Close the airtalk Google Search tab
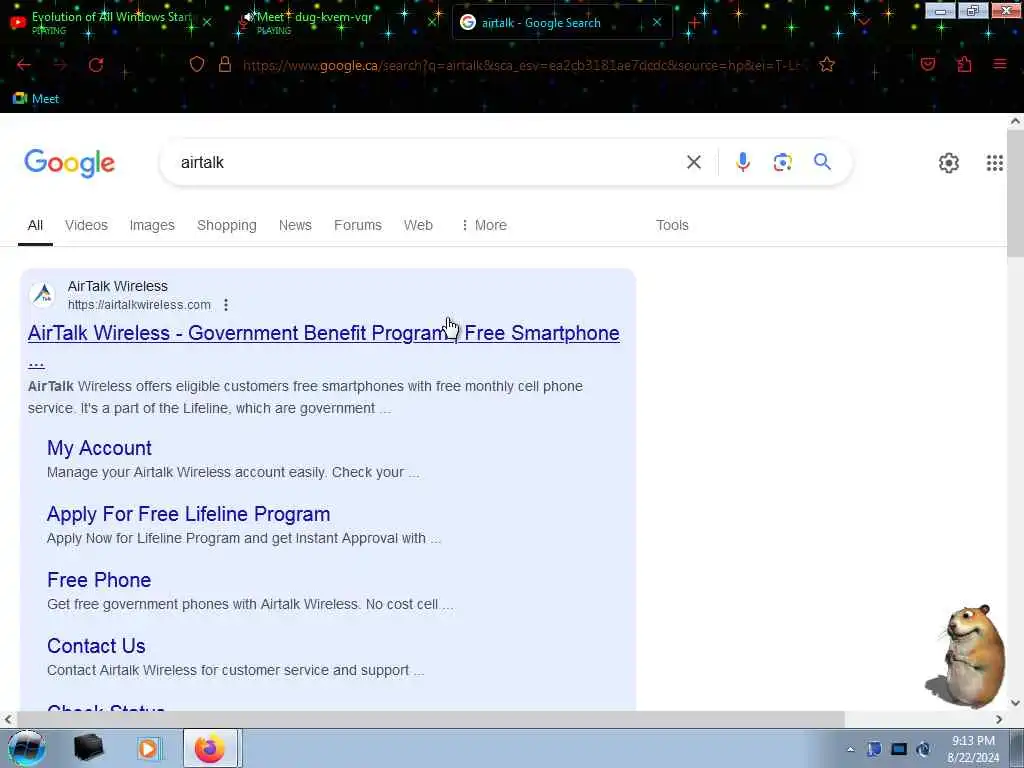1024x768 pixels. click(657, 22)
